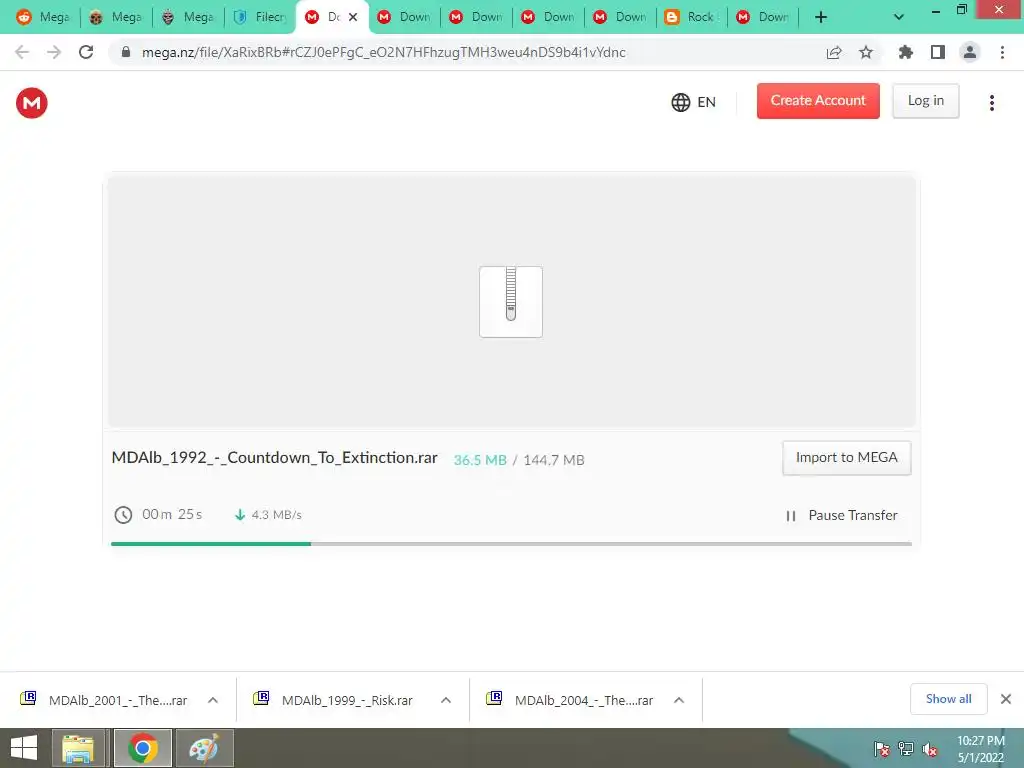Click the download speed arrow icon
1024x768 pixels.
click(x=240, y=515)
